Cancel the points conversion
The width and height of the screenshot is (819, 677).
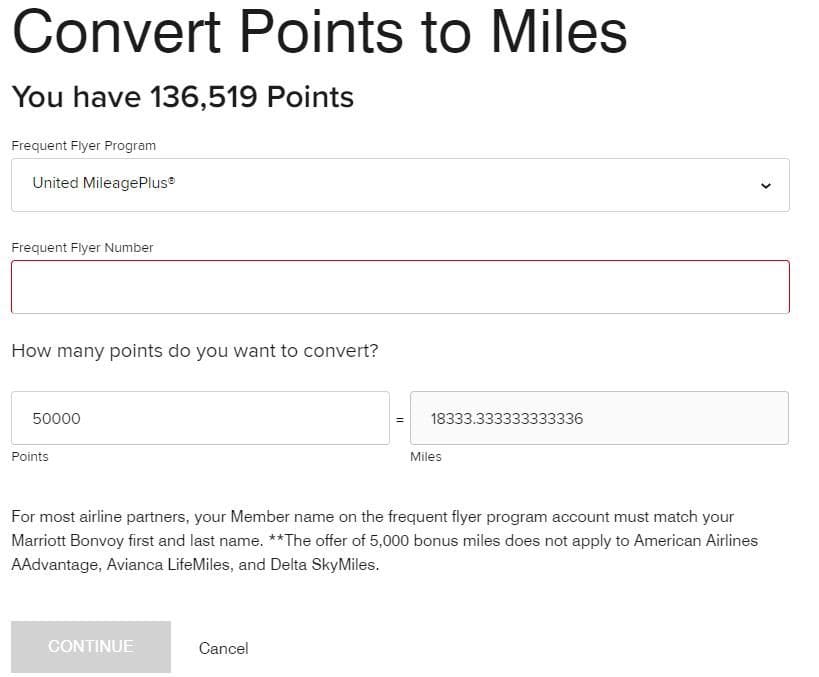coord(223,647)
